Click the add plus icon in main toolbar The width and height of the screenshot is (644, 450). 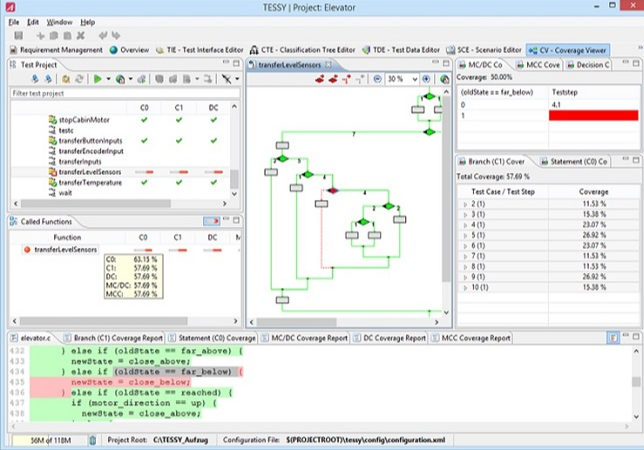pyautogui.click(x=40, y=36)
